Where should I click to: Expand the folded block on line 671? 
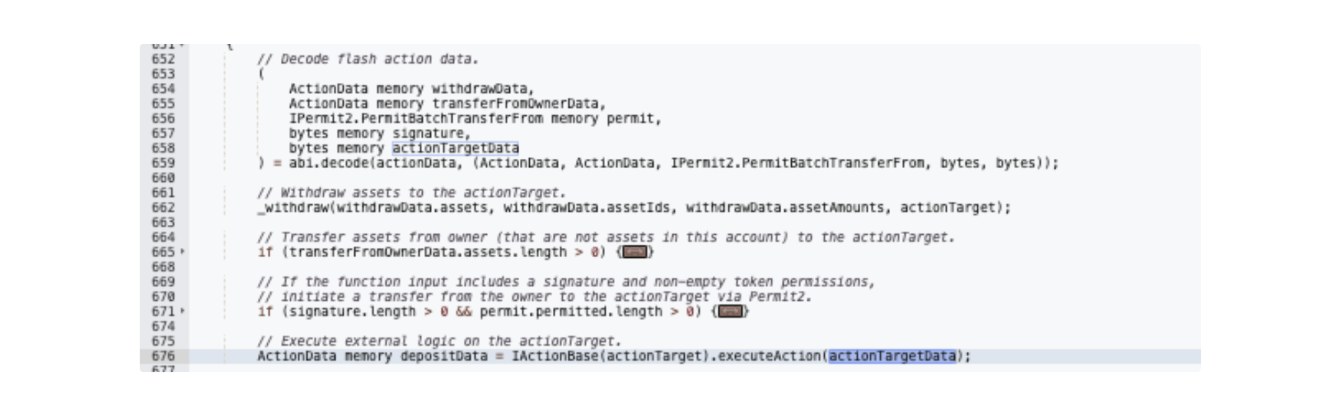(732, 312)
